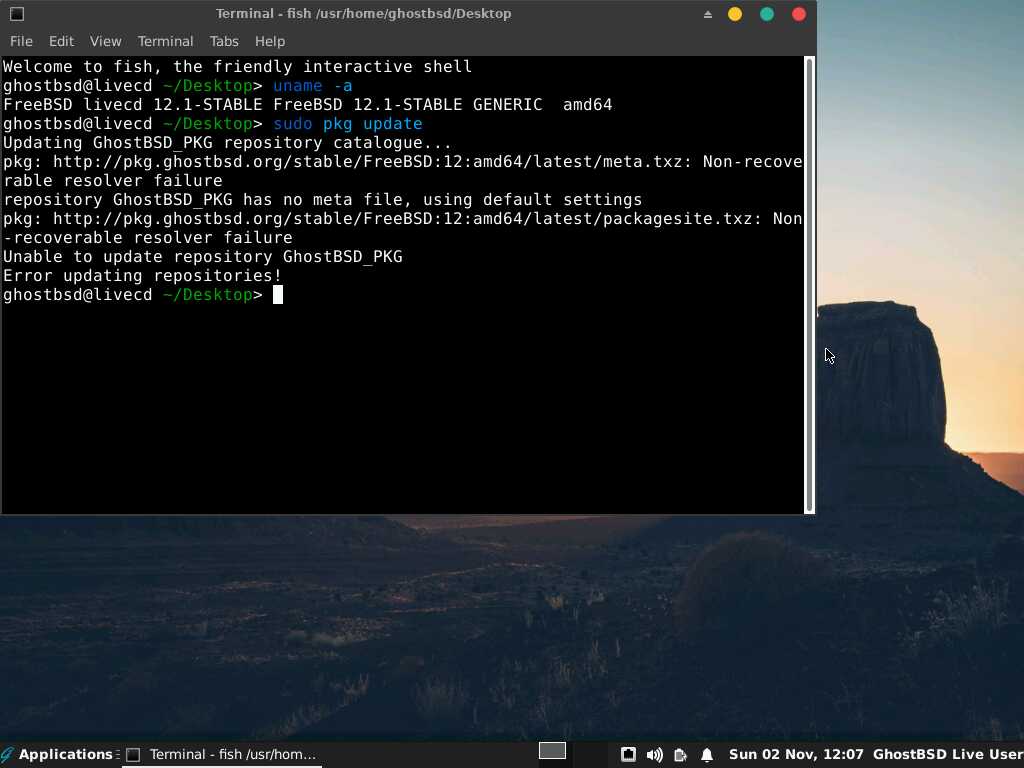Screen dimensions: 1024x768
Task: Click the 'uname -a' command text
Action: pyautogui.click(x=312, y=86)
